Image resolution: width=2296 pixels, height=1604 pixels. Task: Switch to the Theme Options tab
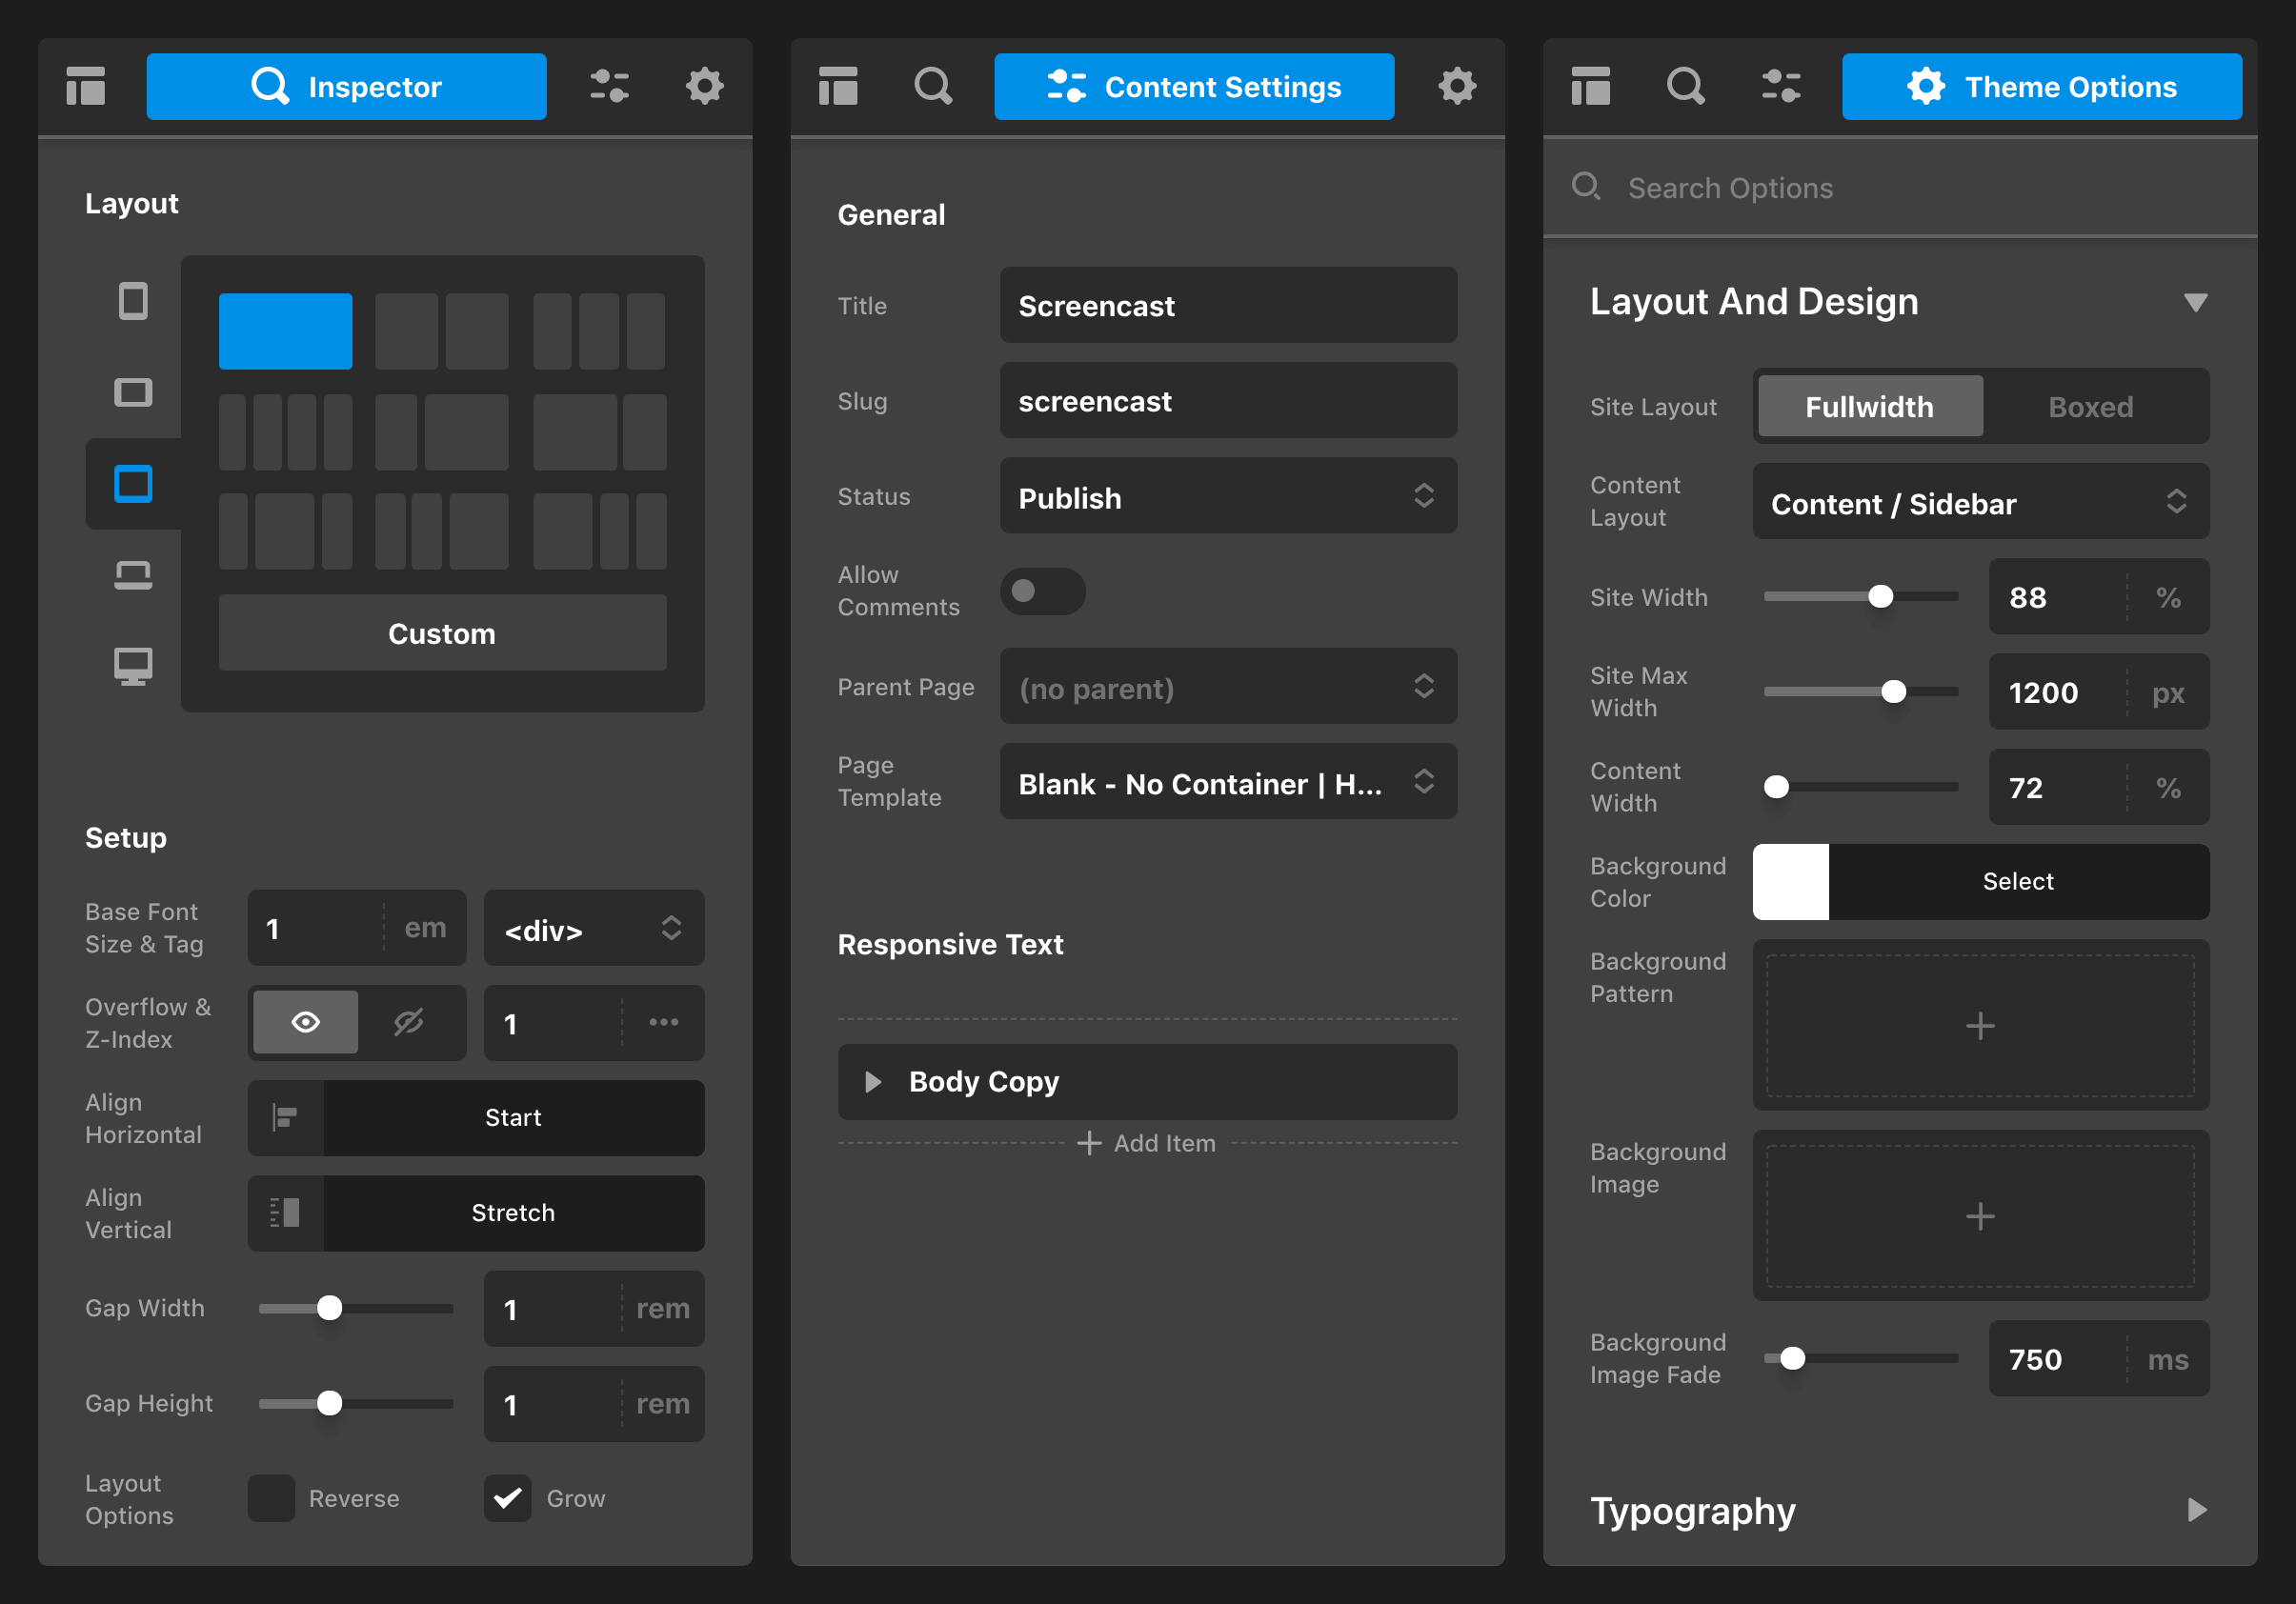(x=2041, y=86)
